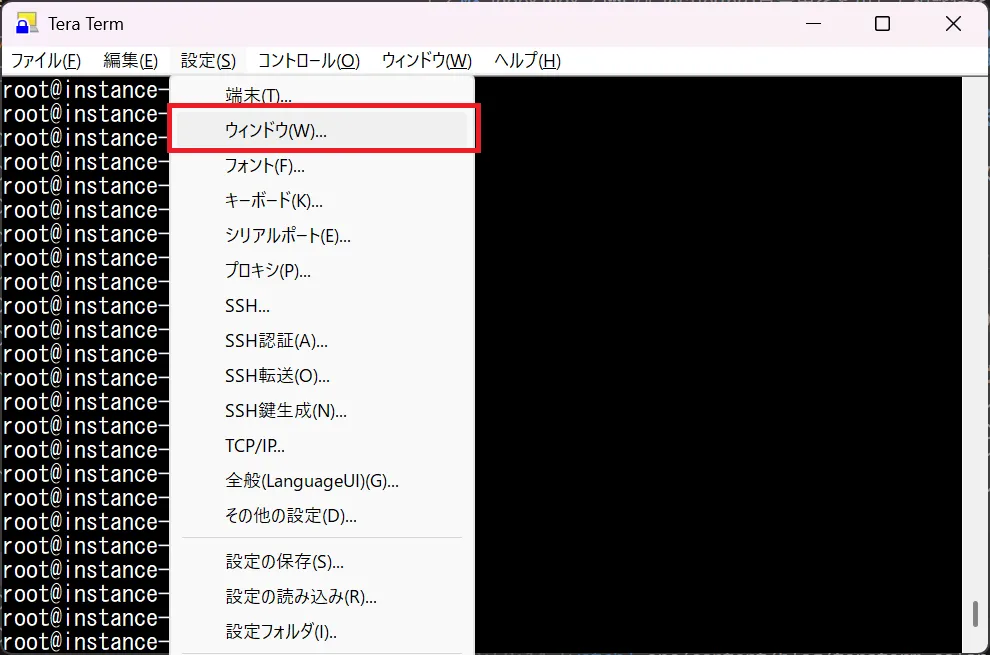990x655 pixels.
Task: Click the Tera Term title bar icon
Action: coord(26,23)
